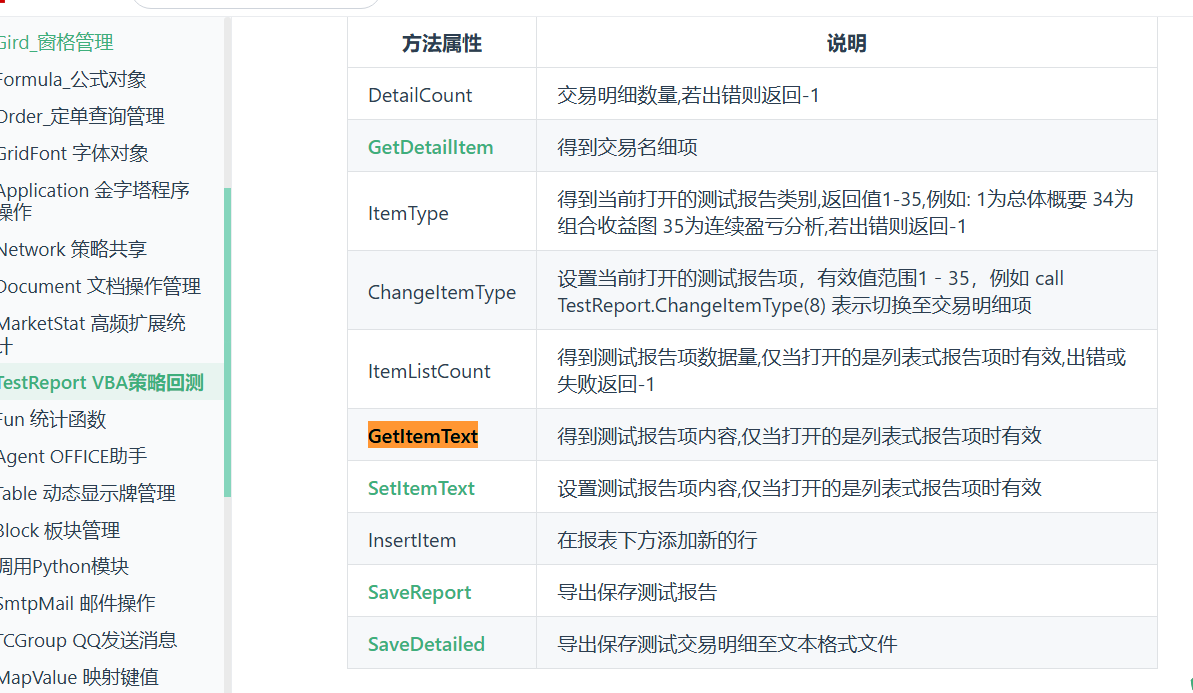Open the 调用Python模块 sidebar entry
Screen dimensions: 1193x693
(65, 567)
